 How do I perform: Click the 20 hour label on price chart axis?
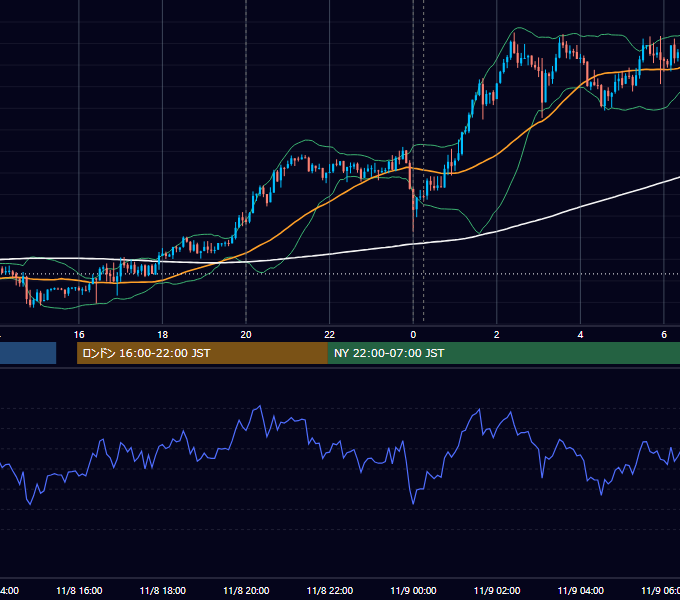coord(246,335)
